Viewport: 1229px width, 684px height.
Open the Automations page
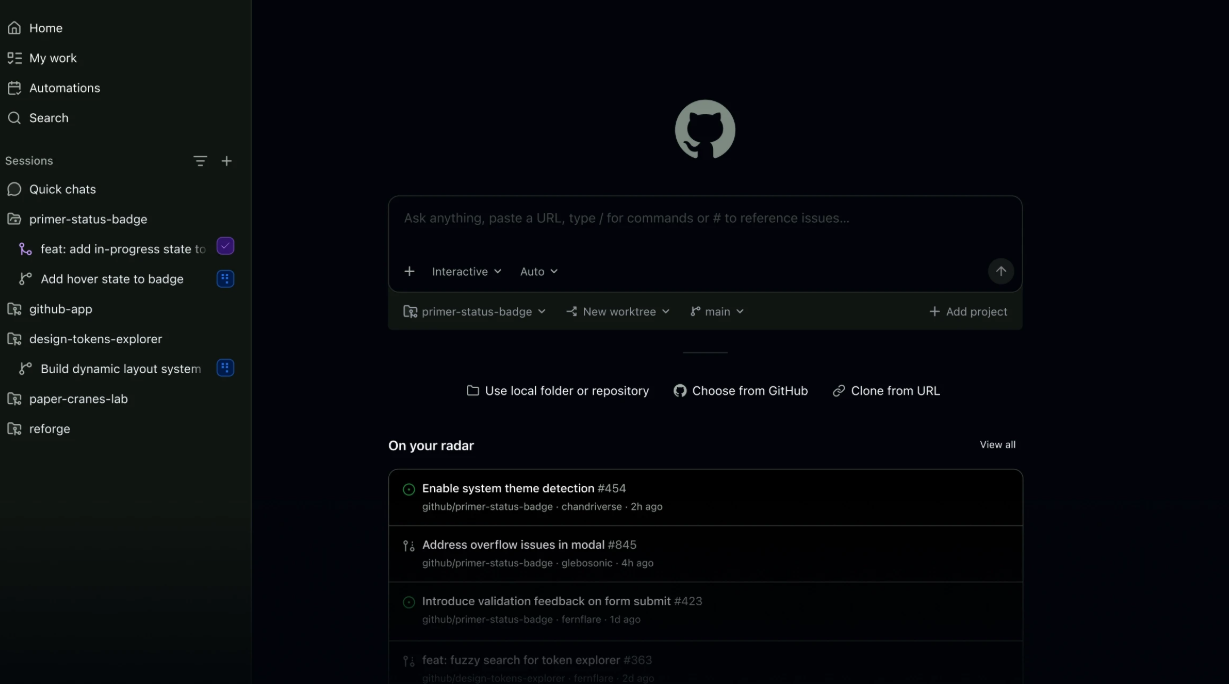tap(65, 88)
